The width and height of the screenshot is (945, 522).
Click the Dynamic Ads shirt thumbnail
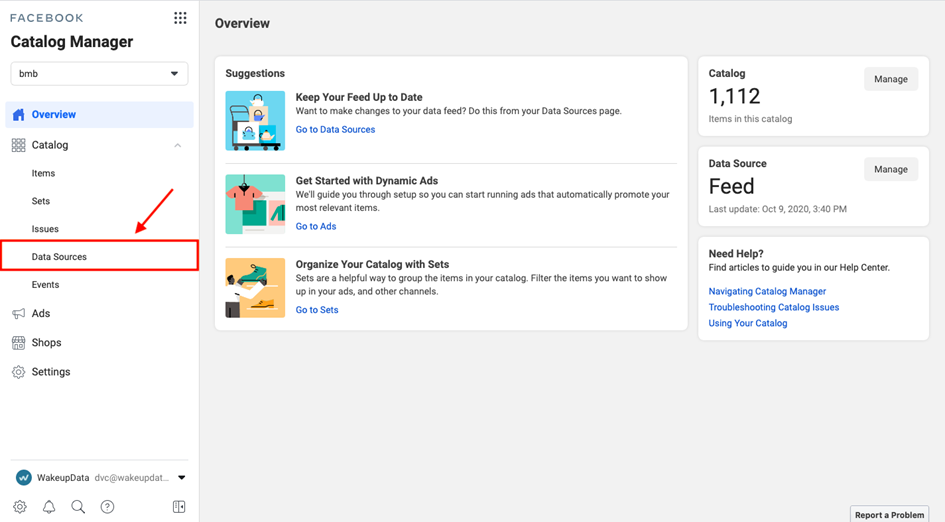pos(255,204)
